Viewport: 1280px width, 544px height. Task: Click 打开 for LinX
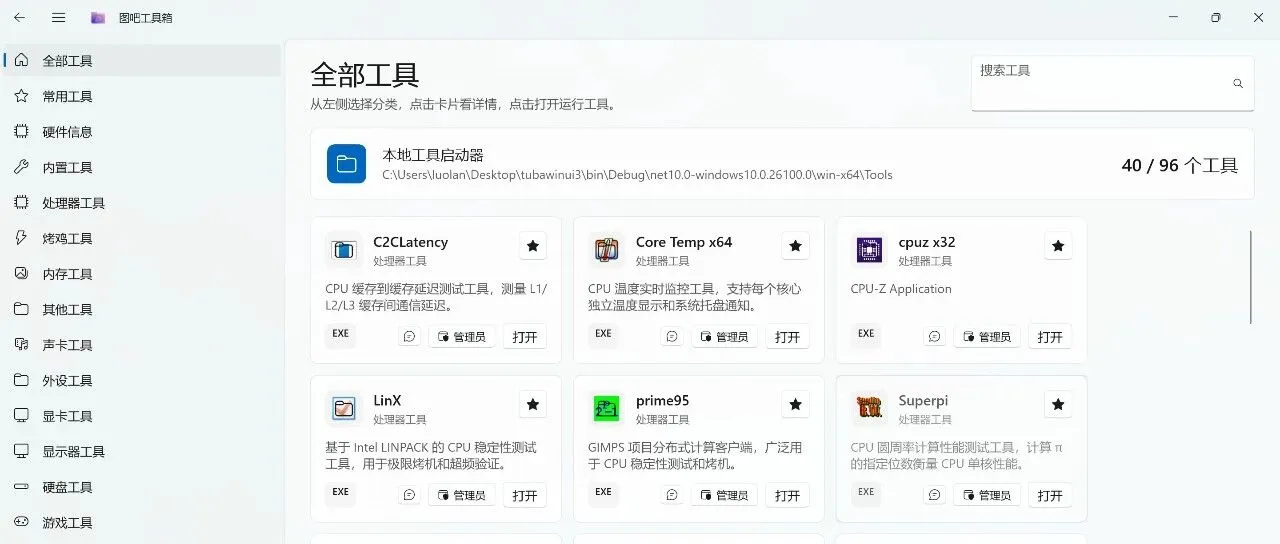[x=525, y=495]
